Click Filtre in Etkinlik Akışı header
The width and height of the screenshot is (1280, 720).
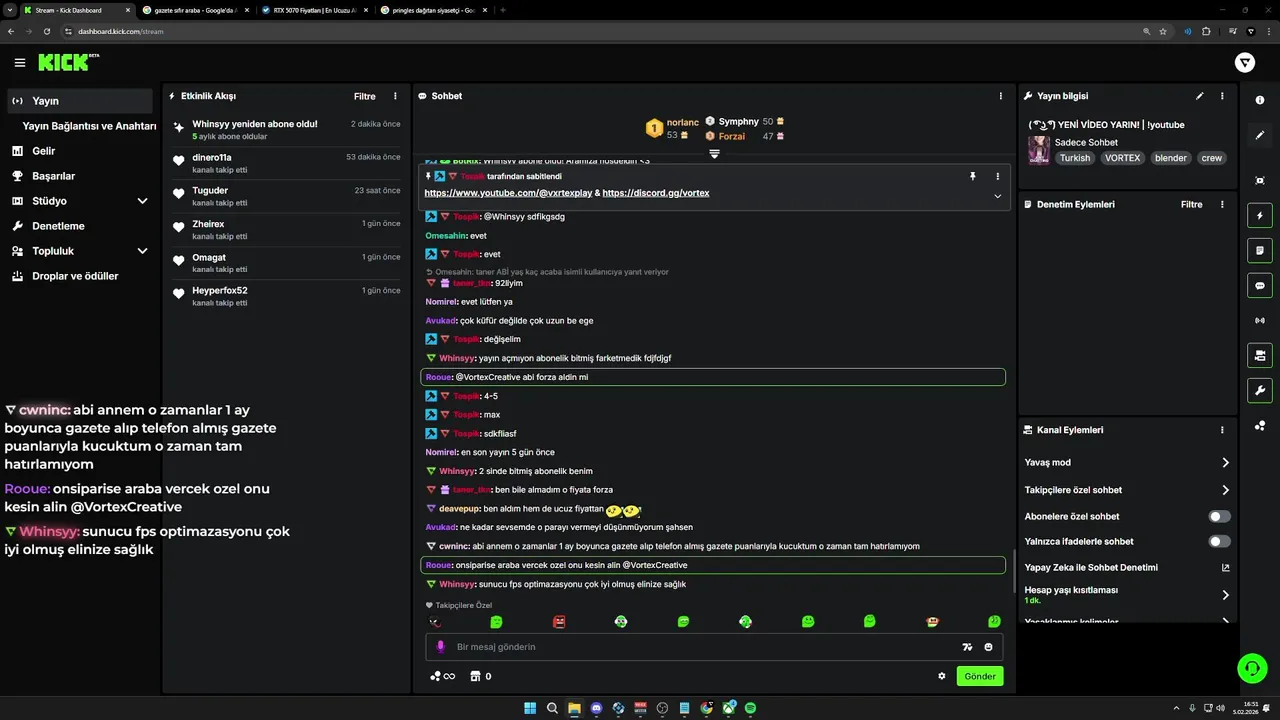click(x=365, y=96)
